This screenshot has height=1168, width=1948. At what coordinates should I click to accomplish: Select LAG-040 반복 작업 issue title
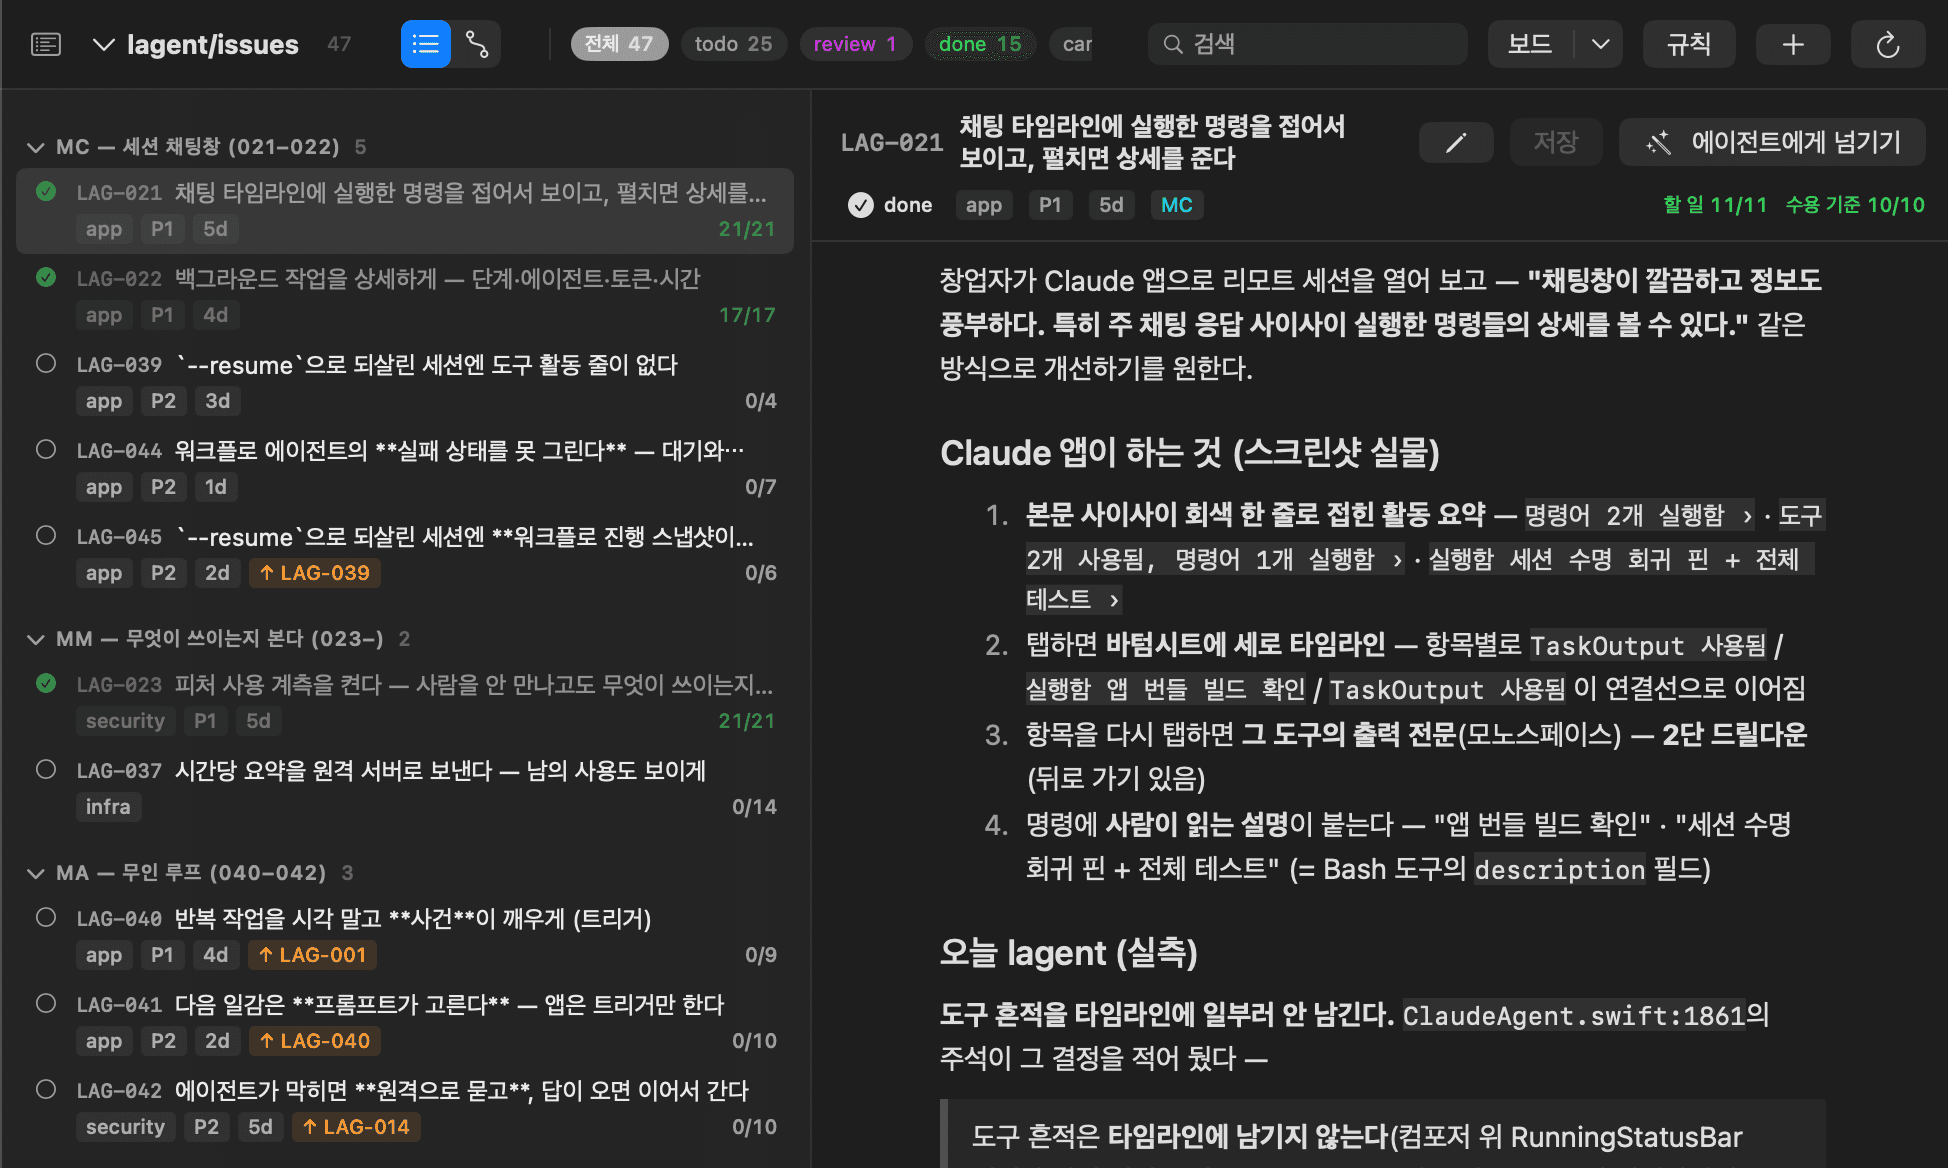tap(413, 919)
